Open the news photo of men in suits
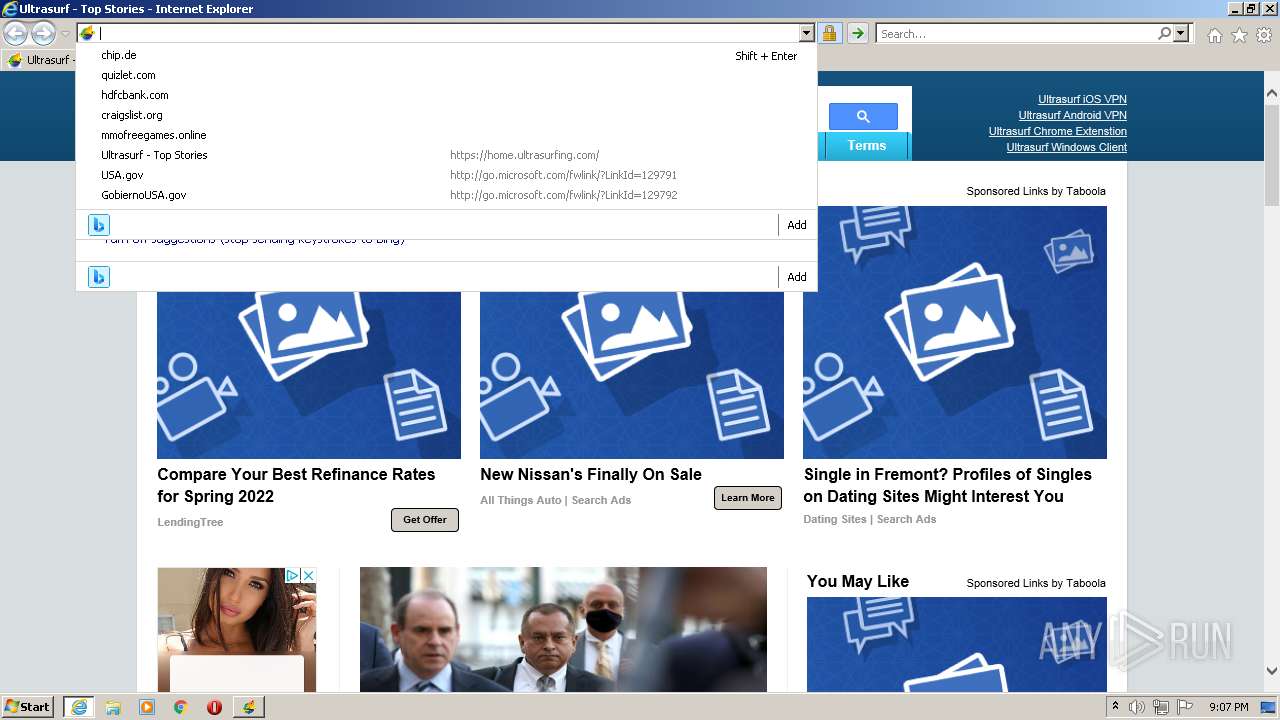Viewport: 1280px width, 720px height. [x=563, y=629]
